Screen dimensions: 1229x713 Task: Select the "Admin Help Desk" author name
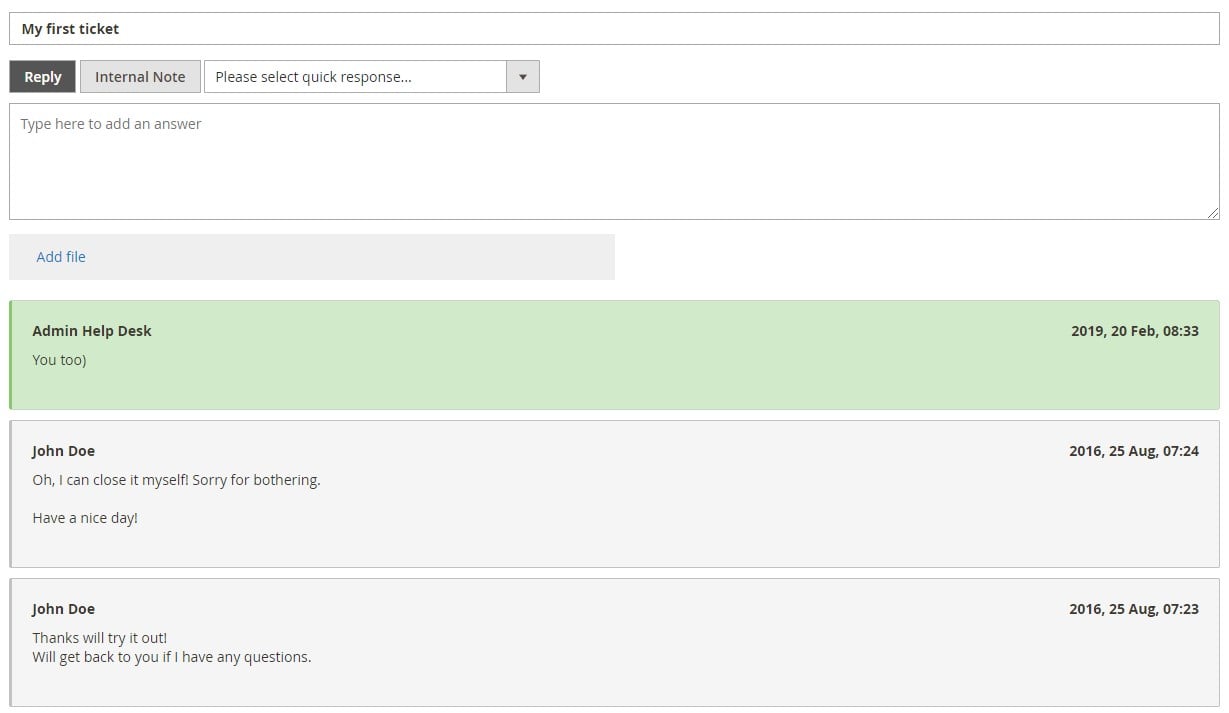coord(92,331)
